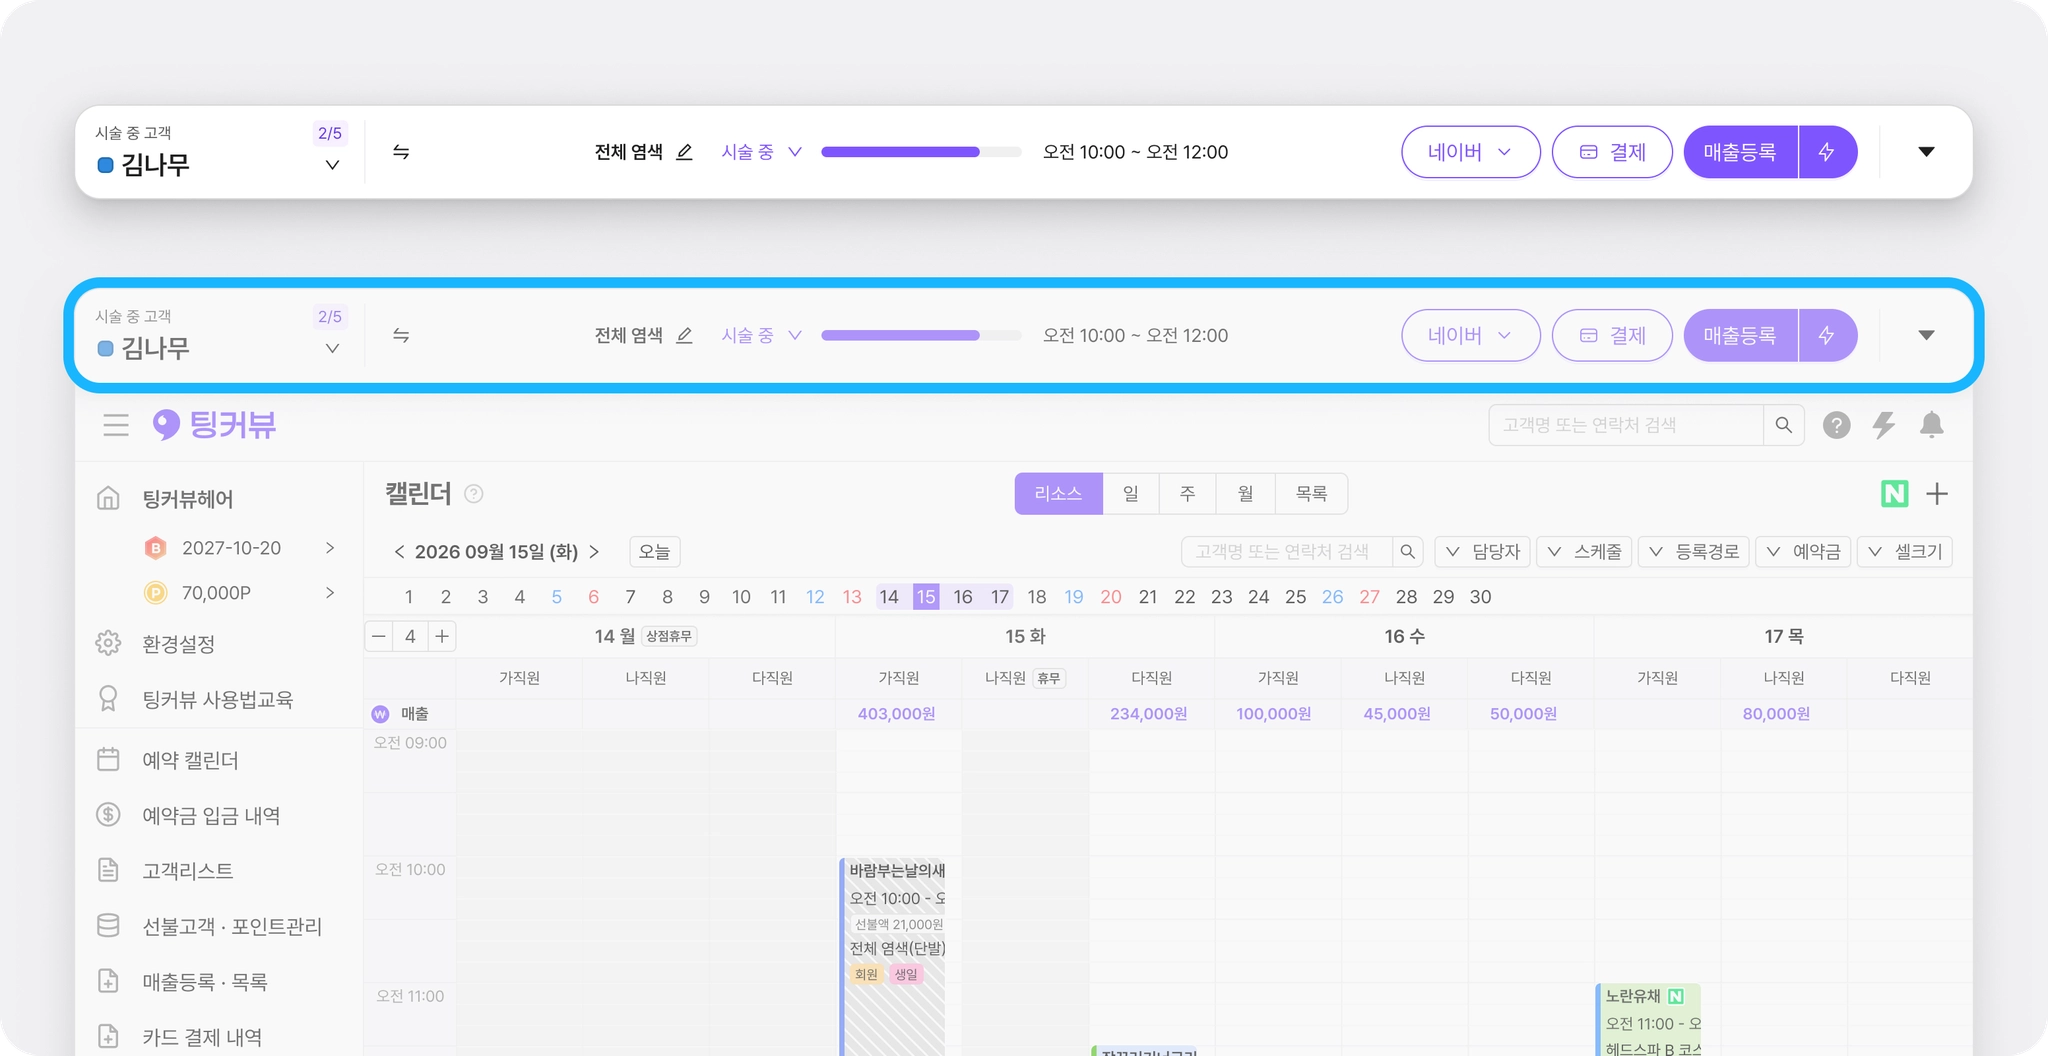Screen dimensions: 2048x1056
Task: Click the 결제 button in upper white bar
Action: pos(1612,152)
